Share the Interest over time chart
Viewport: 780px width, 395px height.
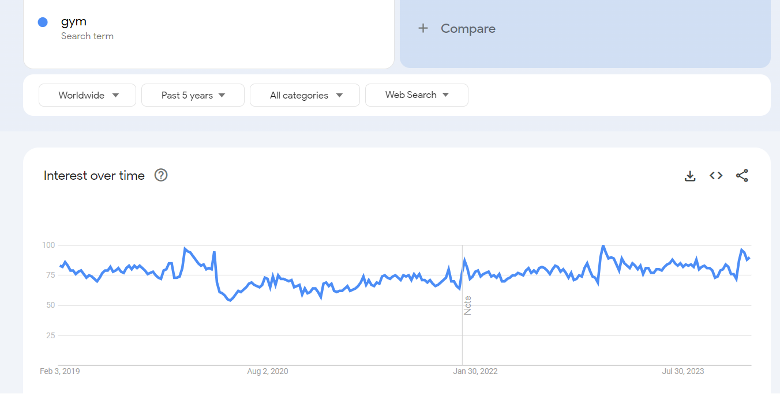pos(742,176)
